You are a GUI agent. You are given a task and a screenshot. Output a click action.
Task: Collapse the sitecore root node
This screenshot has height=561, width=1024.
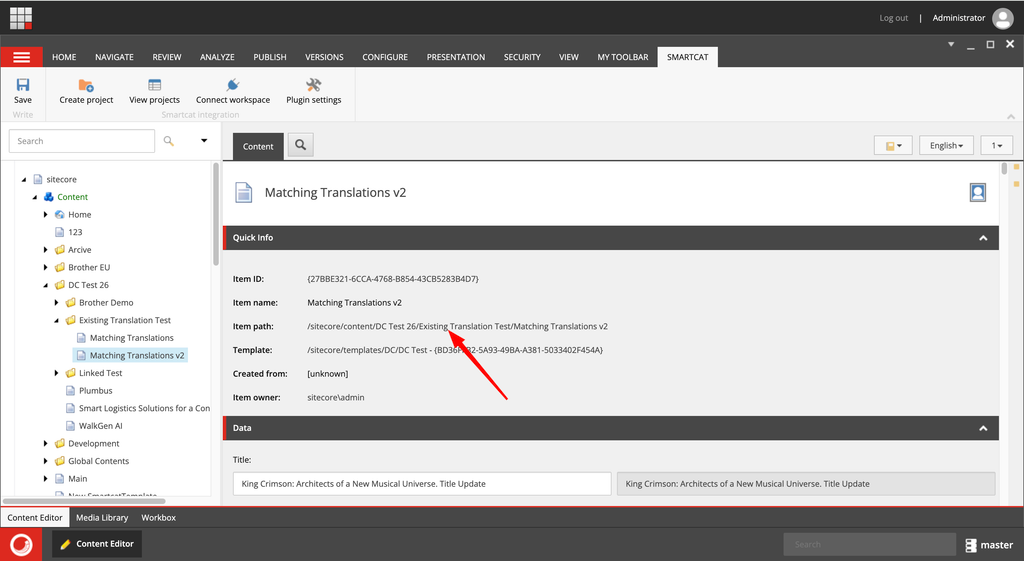coord(24,179)
